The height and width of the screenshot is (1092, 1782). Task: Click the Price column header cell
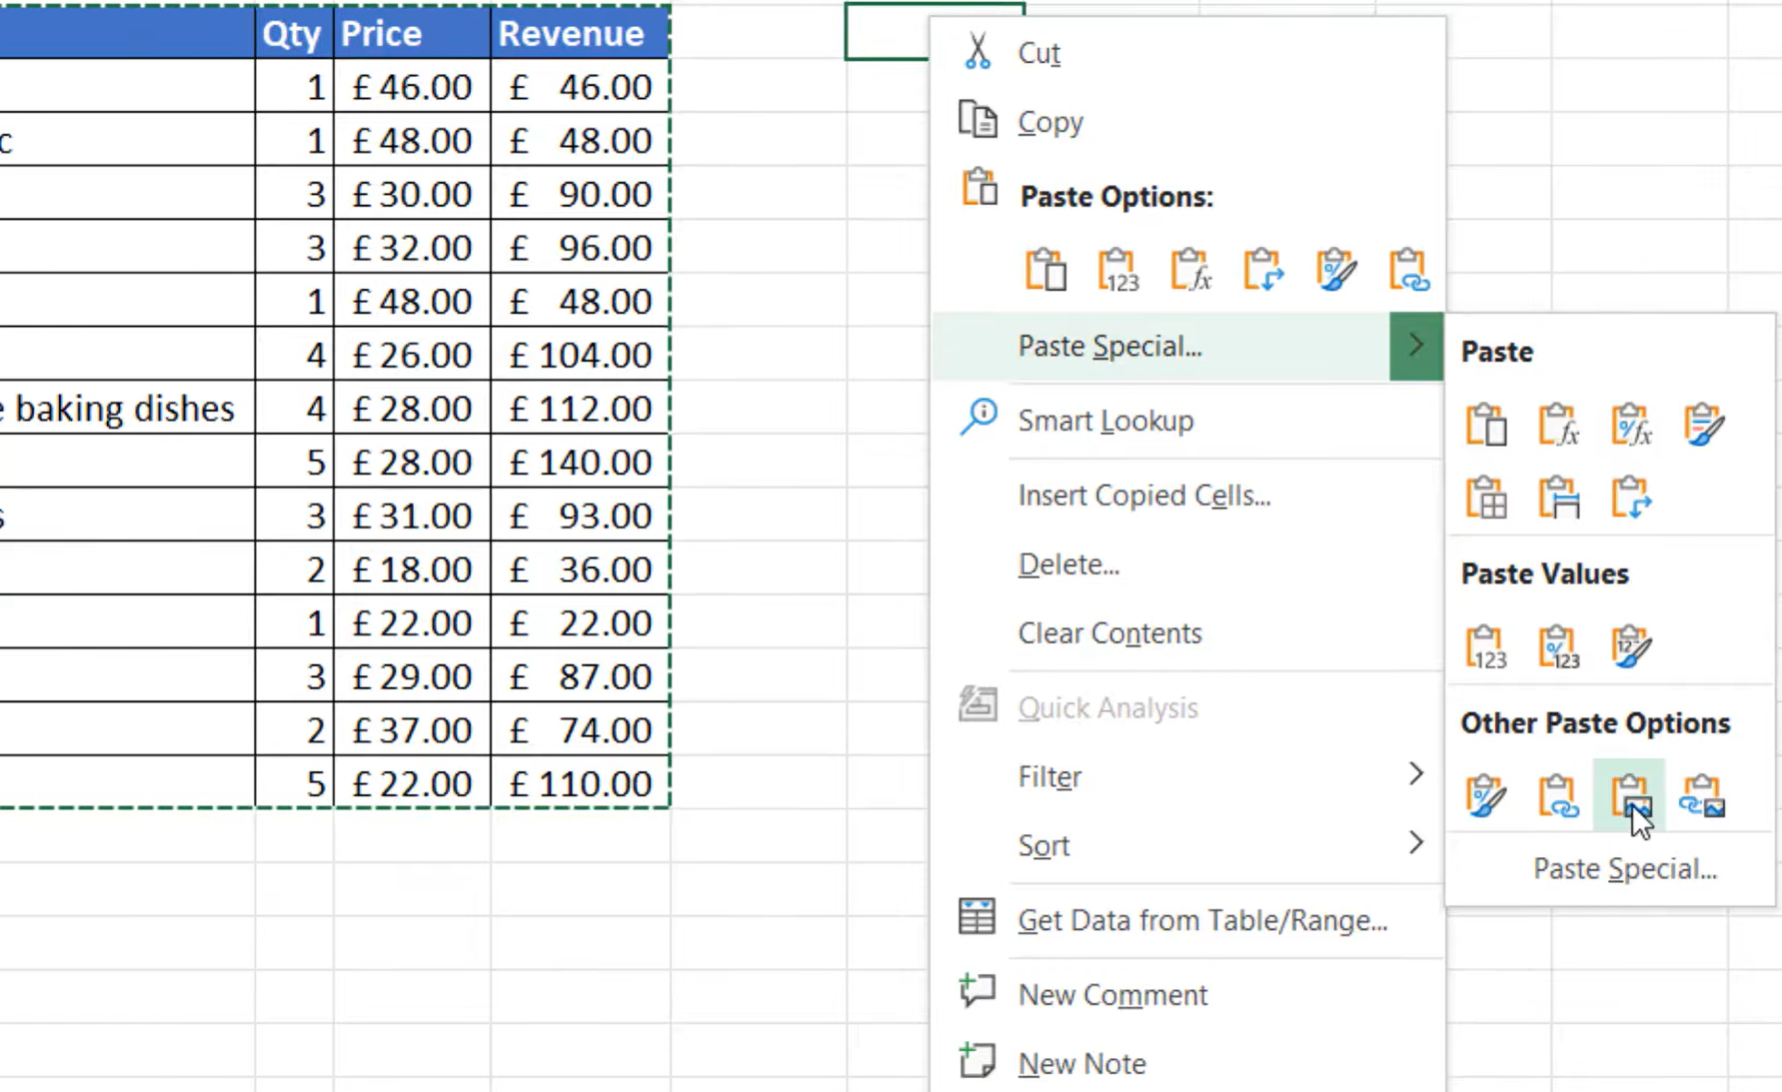412,33
